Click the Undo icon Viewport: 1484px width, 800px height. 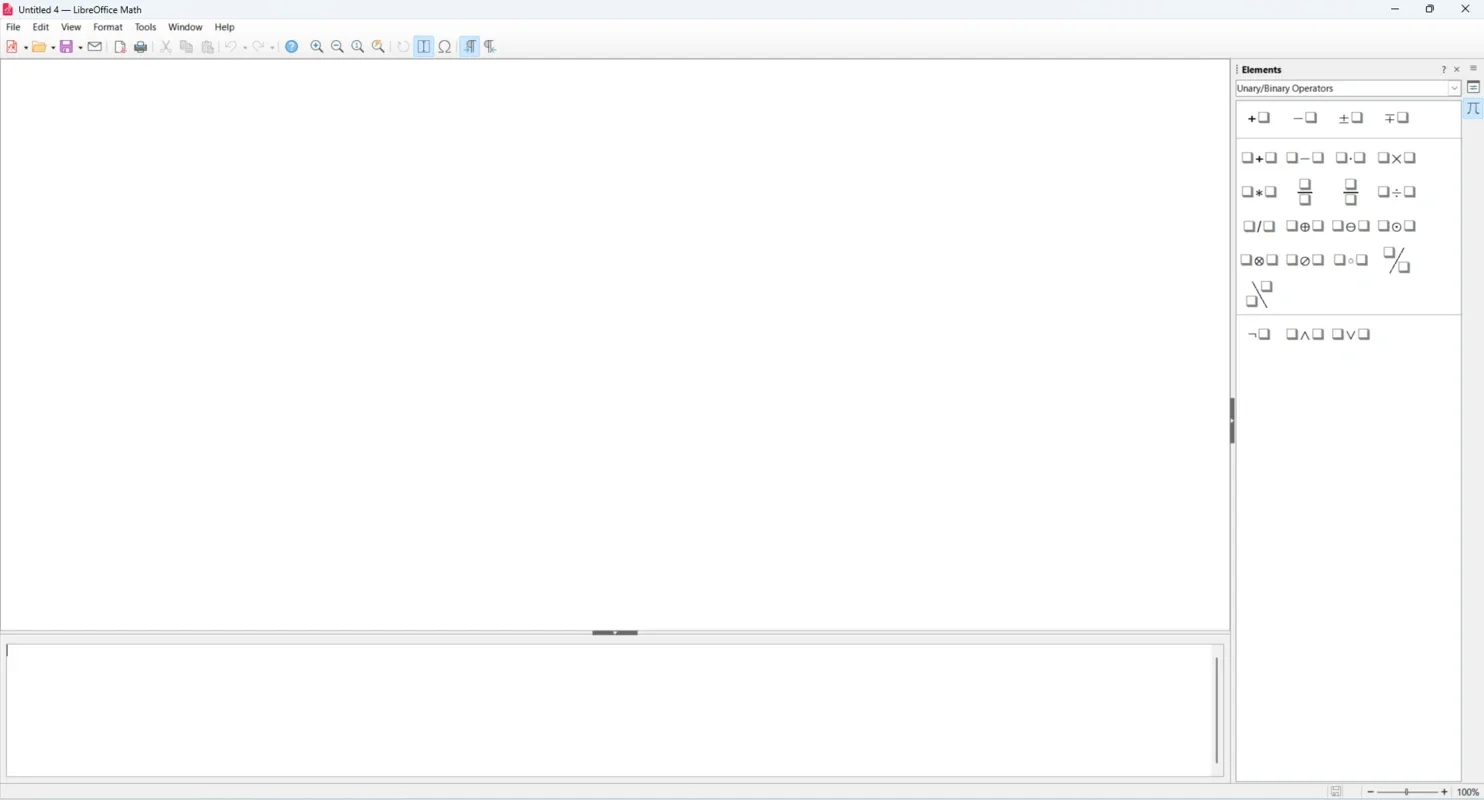232,46
